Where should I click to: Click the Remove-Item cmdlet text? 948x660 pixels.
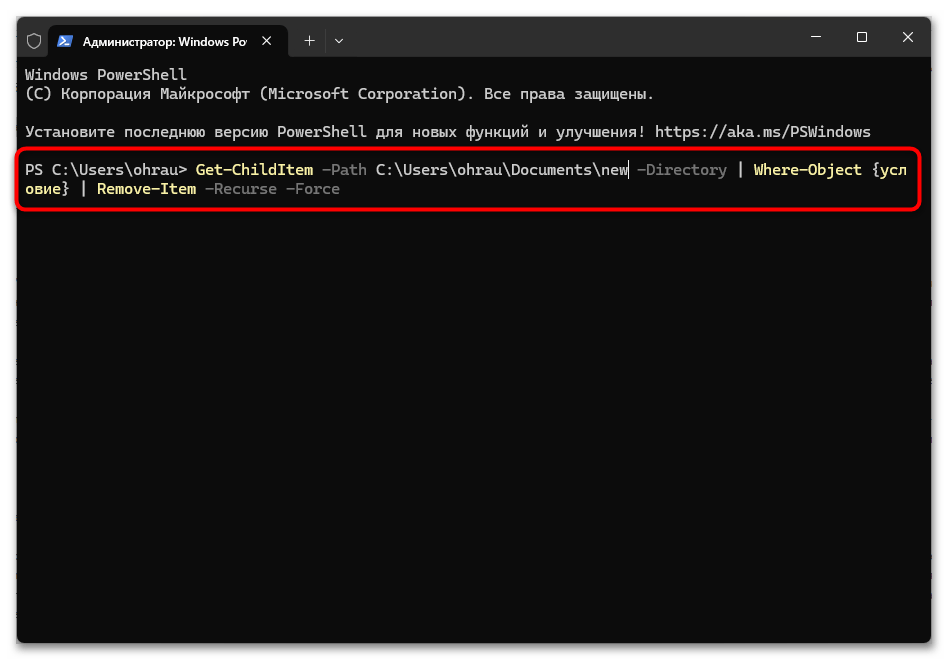pyautogui.click(x=146, y=189)
